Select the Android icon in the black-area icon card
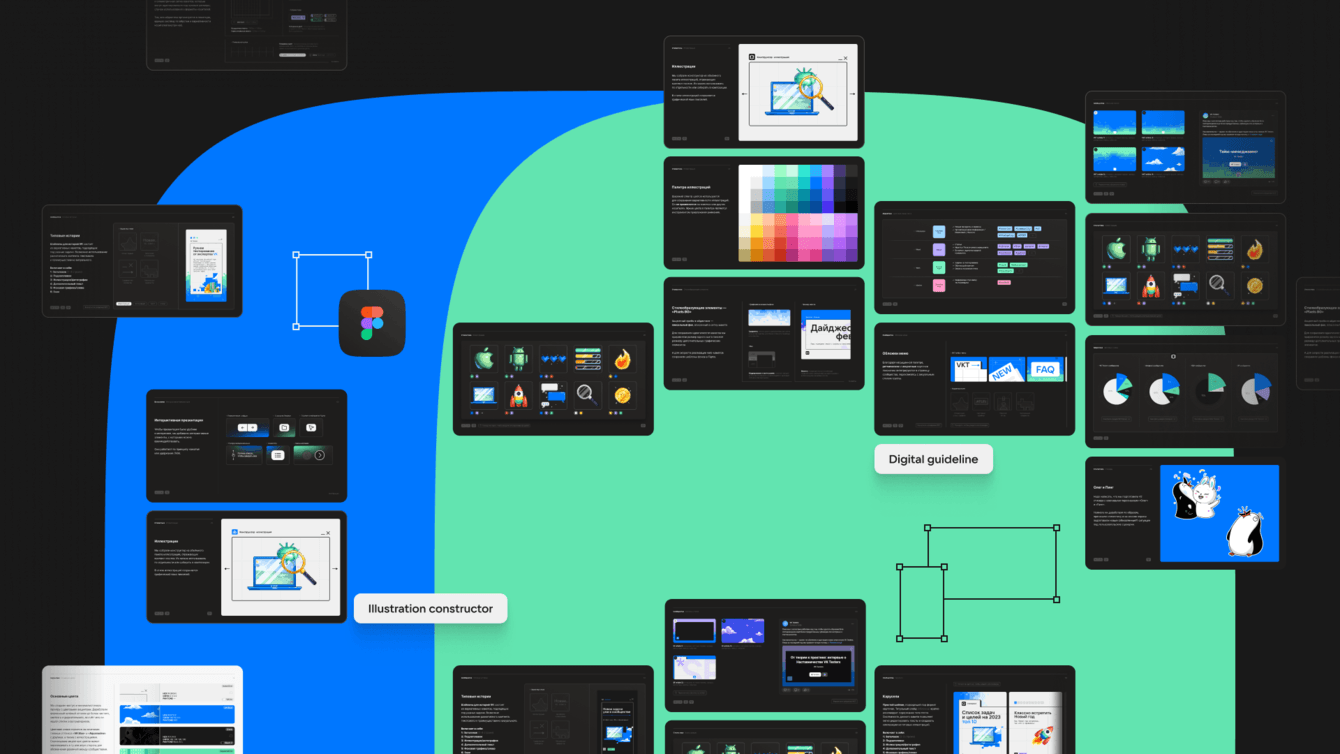Viewport: 1340px width, 754px height. pyautogui.click(x=1150, y=250)
